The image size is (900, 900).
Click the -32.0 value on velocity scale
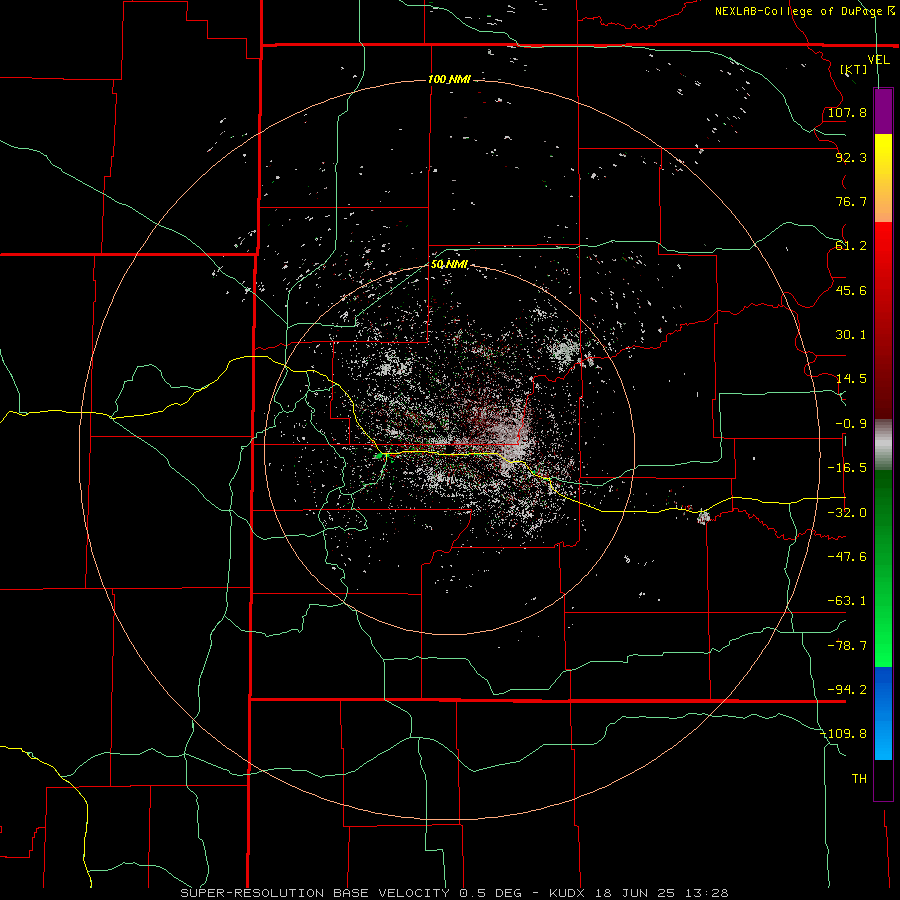pyautogui.click(x=847, y=513)
